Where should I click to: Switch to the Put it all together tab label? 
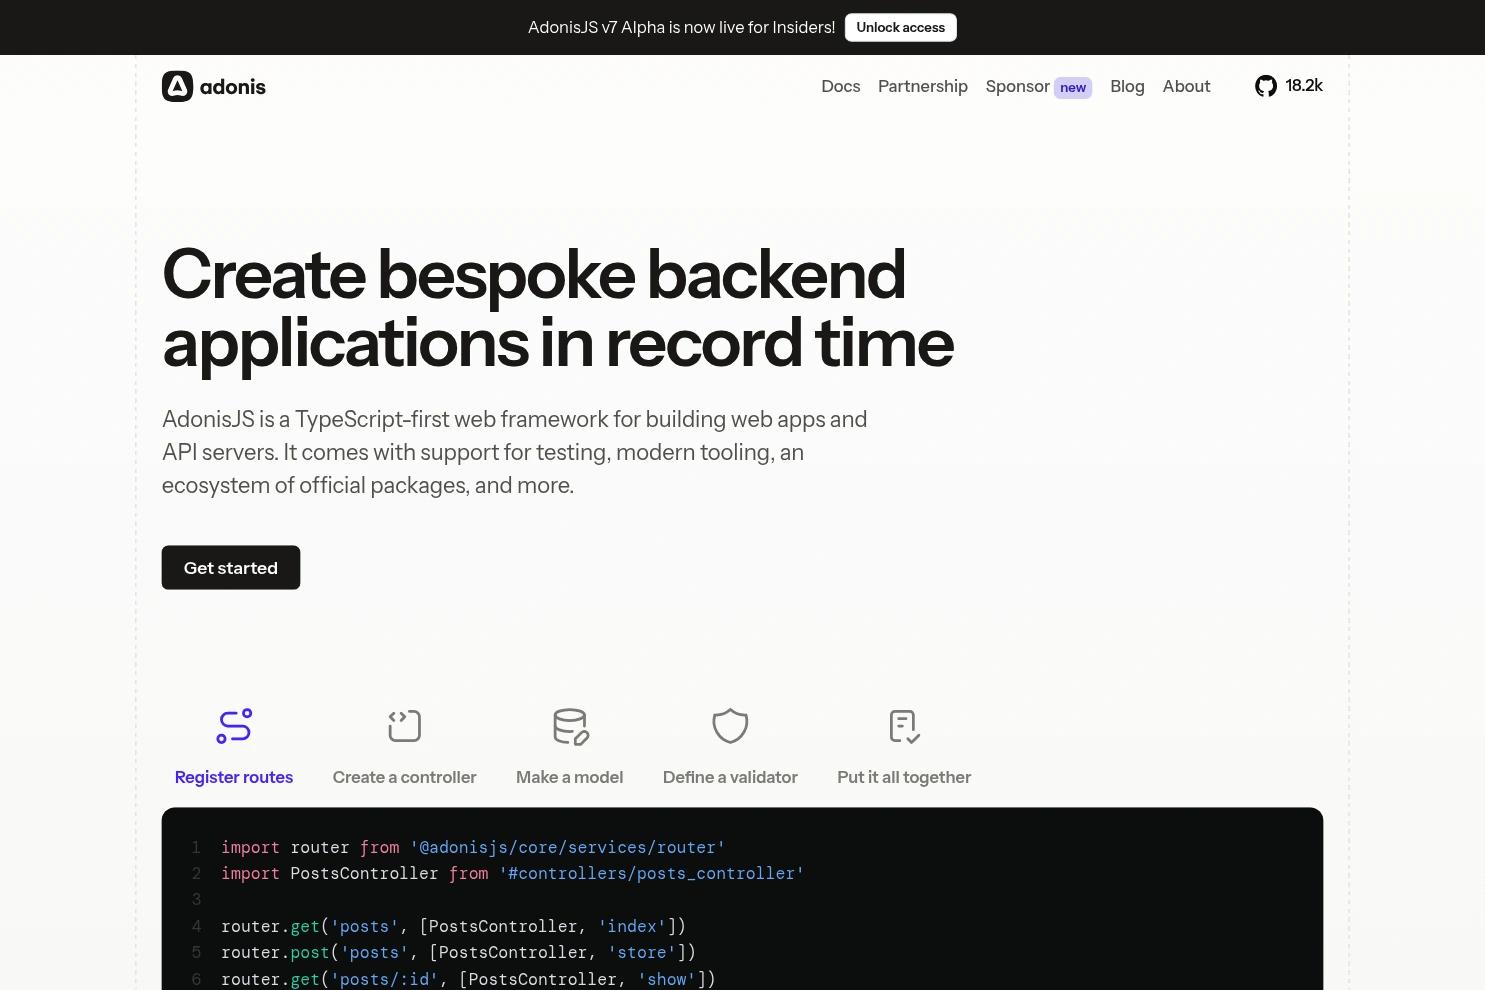point(904,777)
